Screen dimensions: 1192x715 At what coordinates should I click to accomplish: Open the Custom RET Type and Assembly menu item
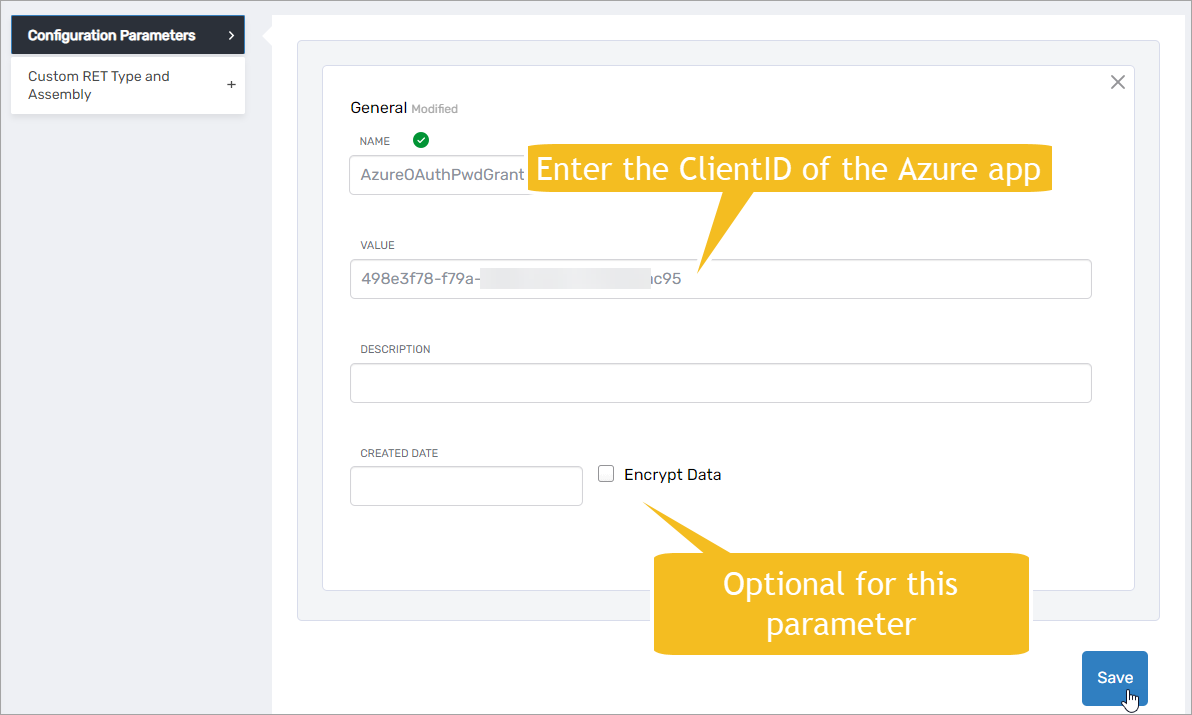point(98,85)
